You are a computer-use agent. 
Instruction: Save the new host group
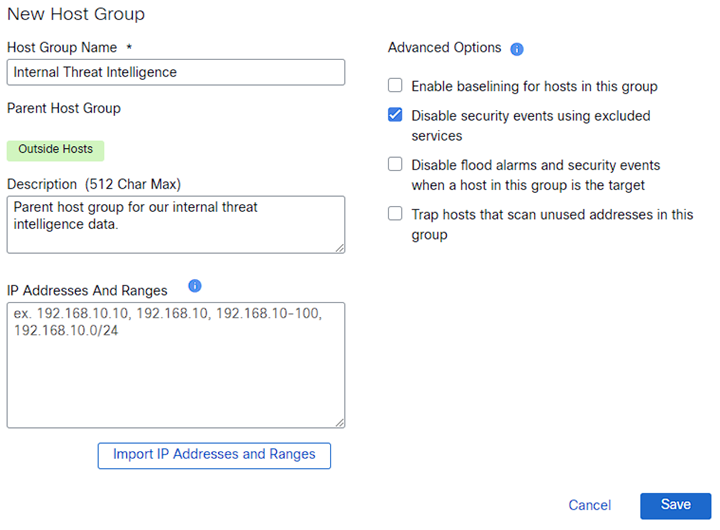[675, 505]
